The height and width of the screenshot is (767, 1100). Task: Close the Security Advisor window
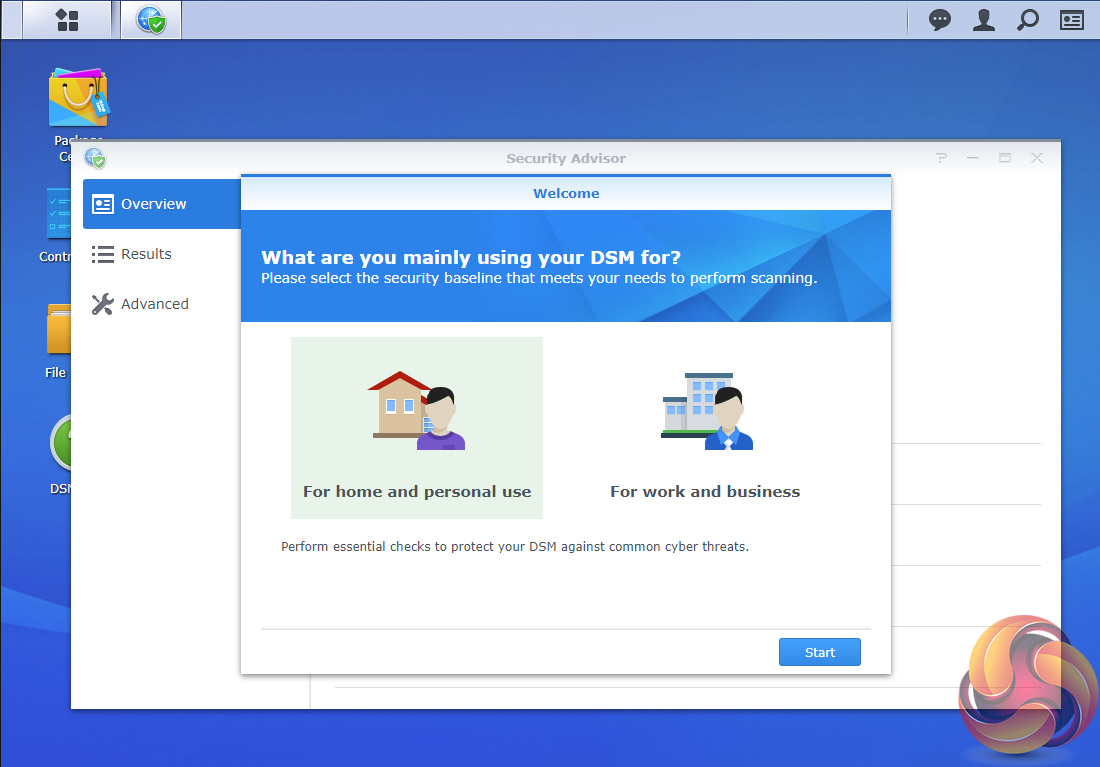1037,158
